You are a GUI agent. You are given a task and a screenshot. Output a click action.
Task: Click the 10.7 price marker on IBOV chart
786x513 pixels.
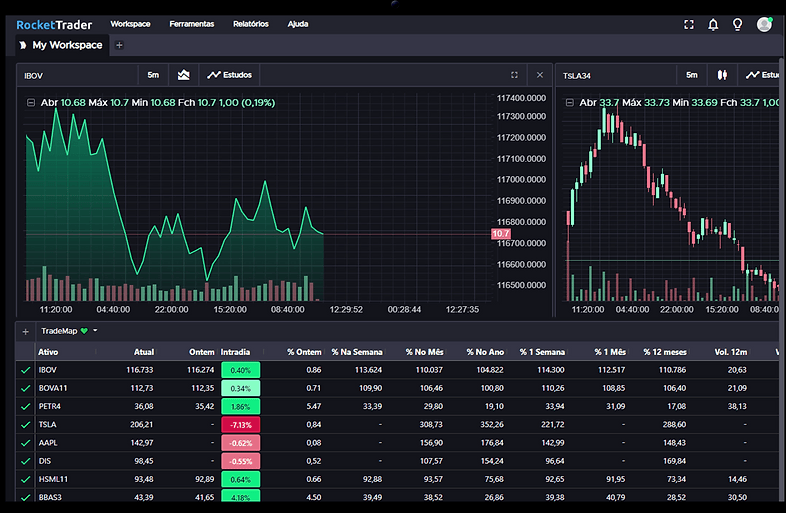pyautogui.click(x=501, y=234)
